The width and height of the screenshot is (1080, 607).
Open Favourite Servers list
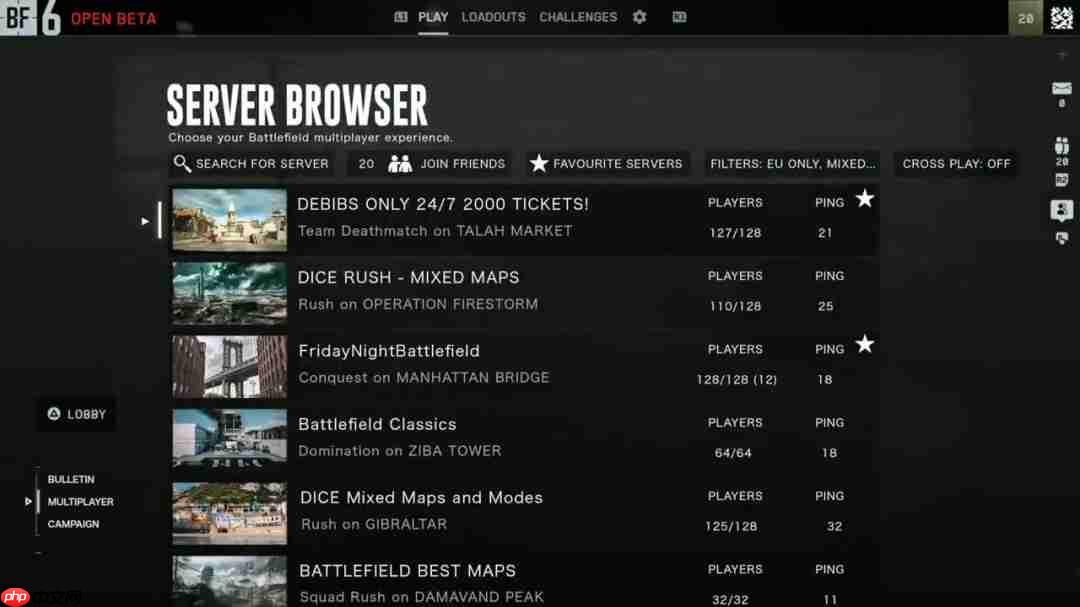point(607,164)
